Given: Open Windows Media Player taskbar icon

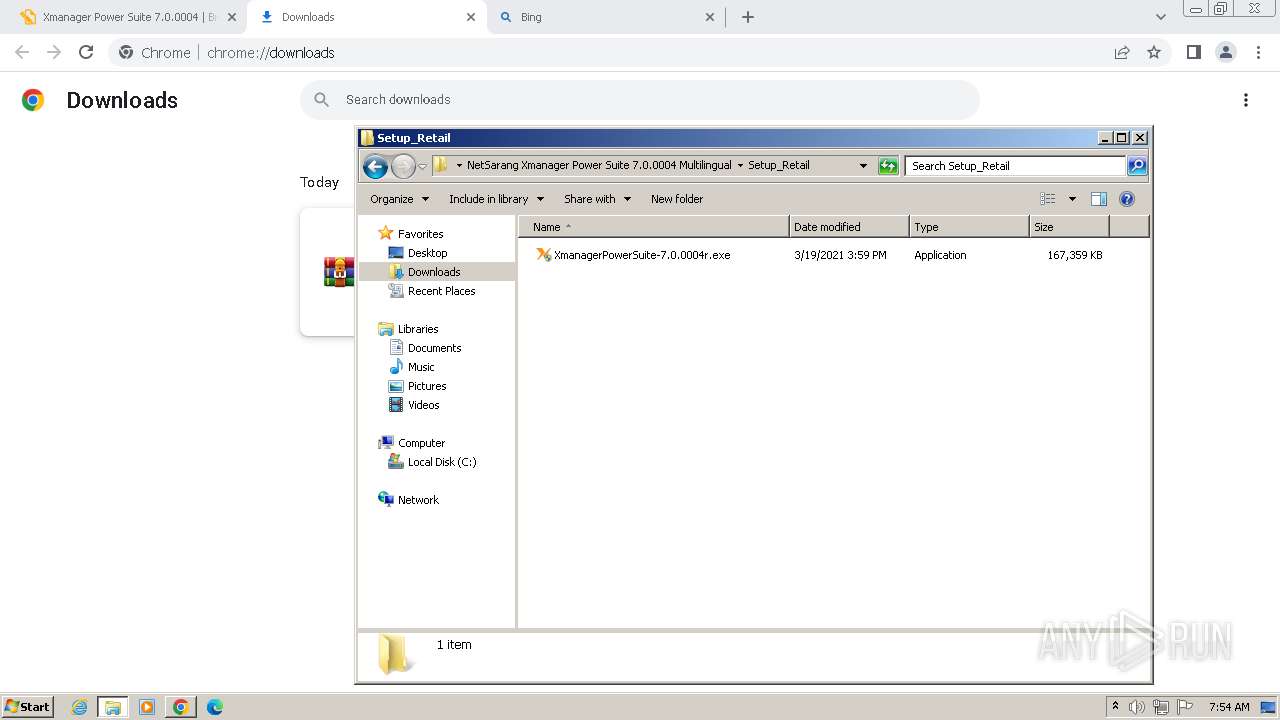Looking at the screenshot, I should click(x=147, y=707).
